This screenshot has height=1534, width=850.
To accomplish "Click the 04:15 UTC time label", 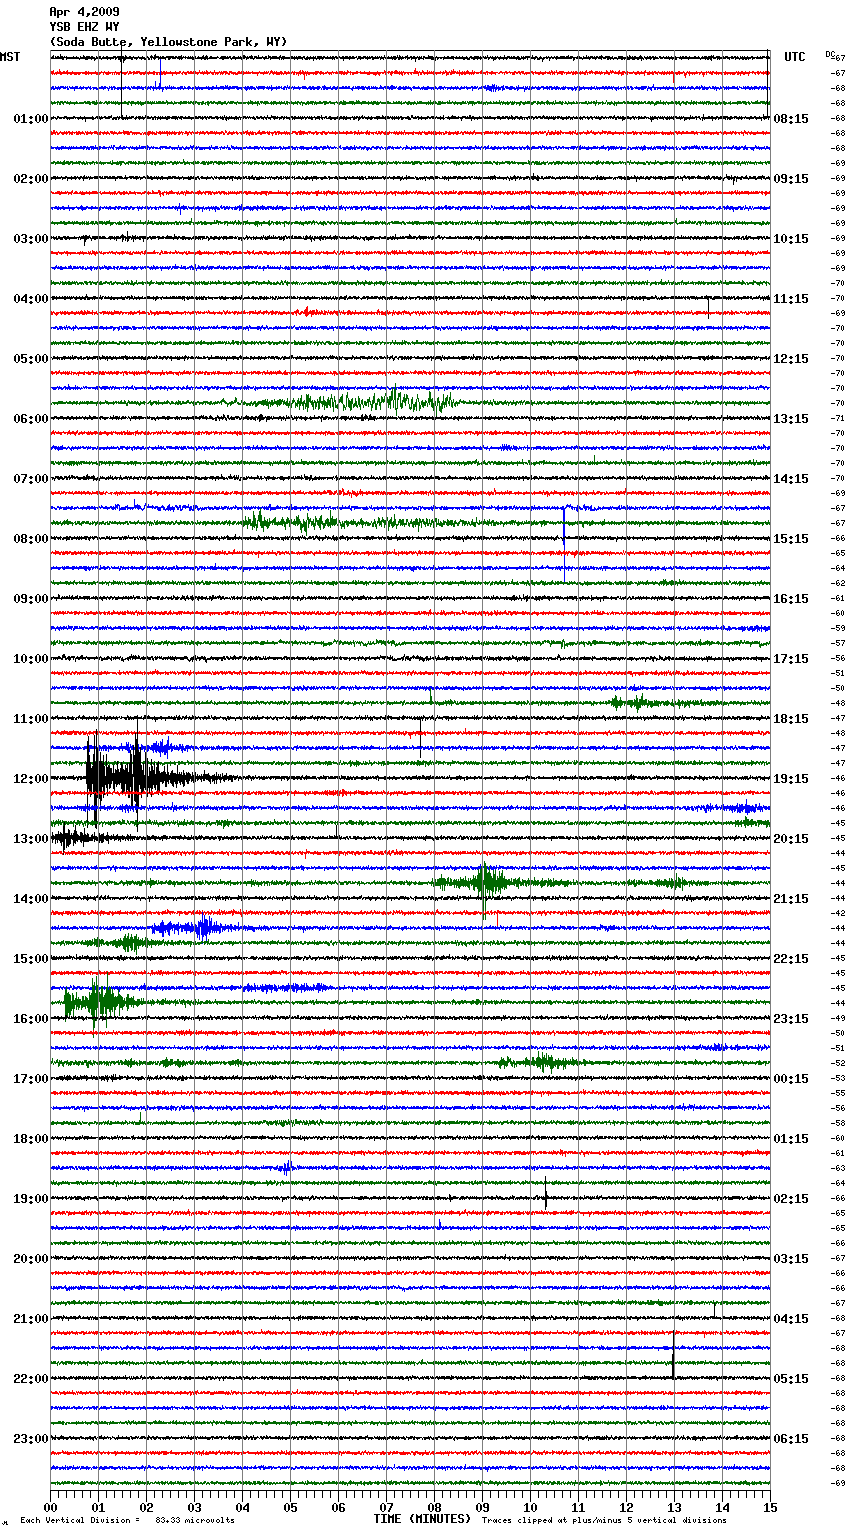I will click(791, 1319).
